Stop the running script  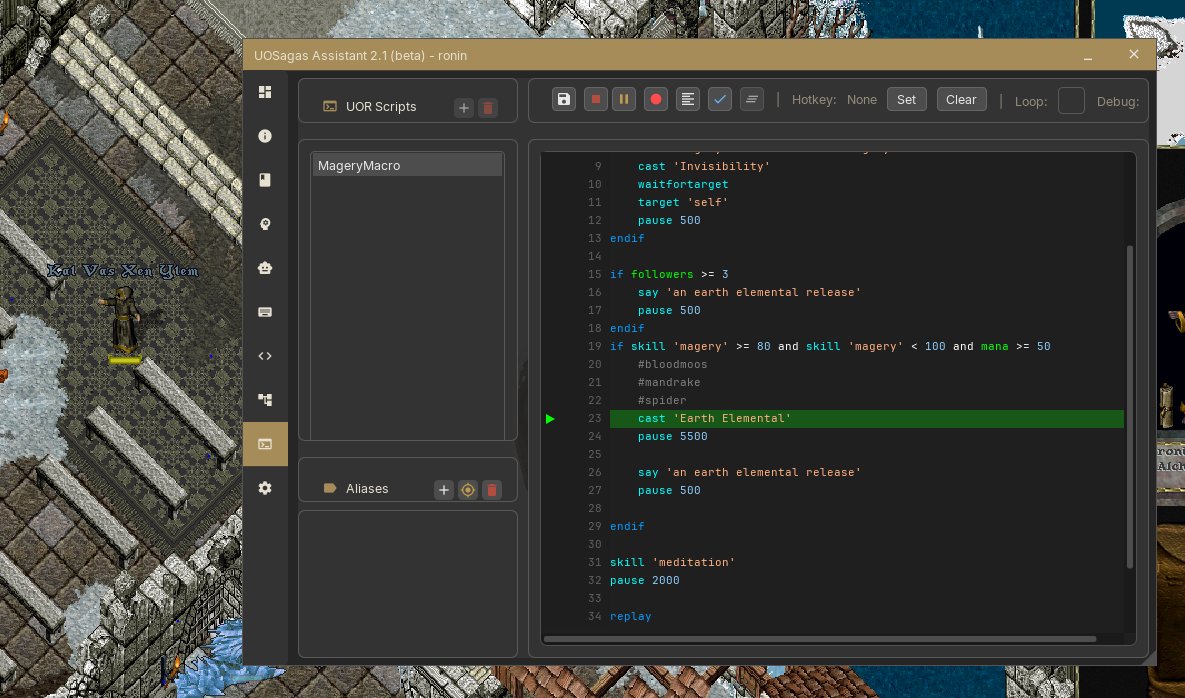click(596, 99)
